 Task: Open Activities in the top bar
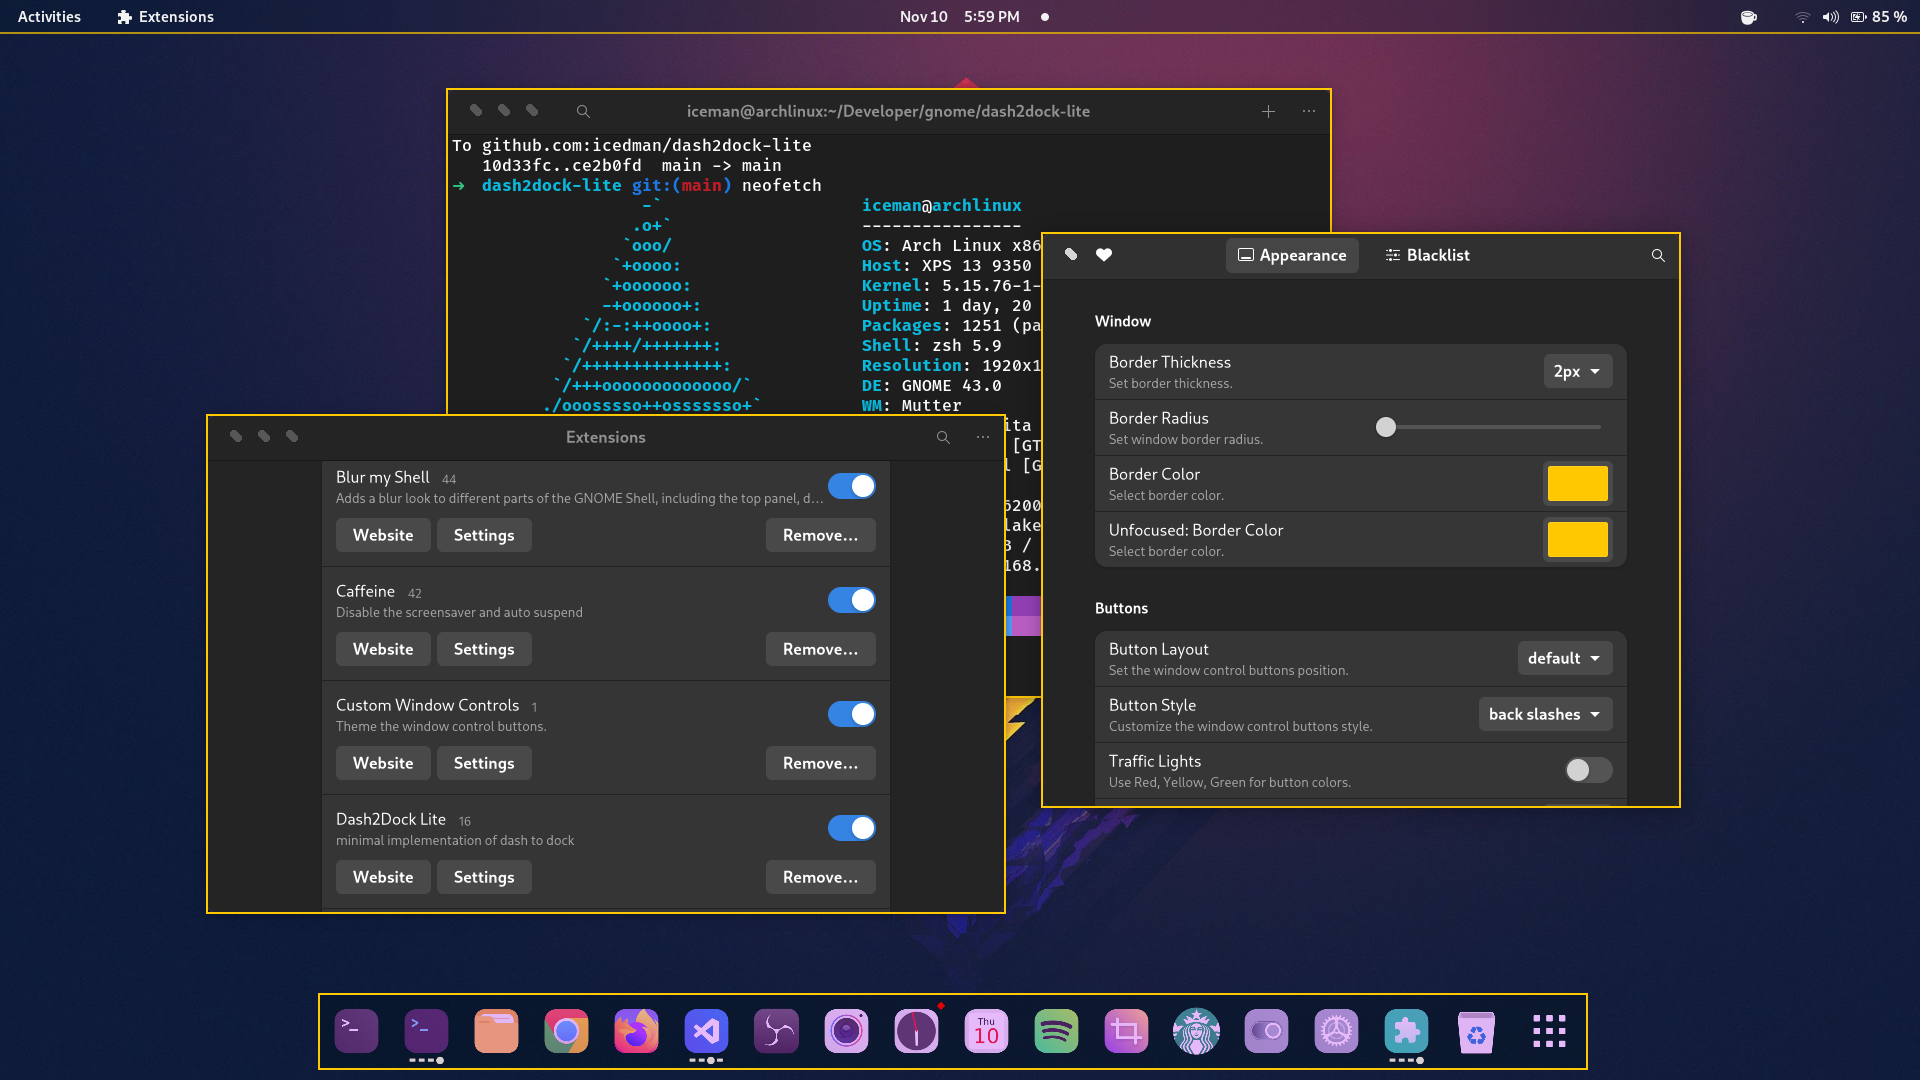(49, 17)
